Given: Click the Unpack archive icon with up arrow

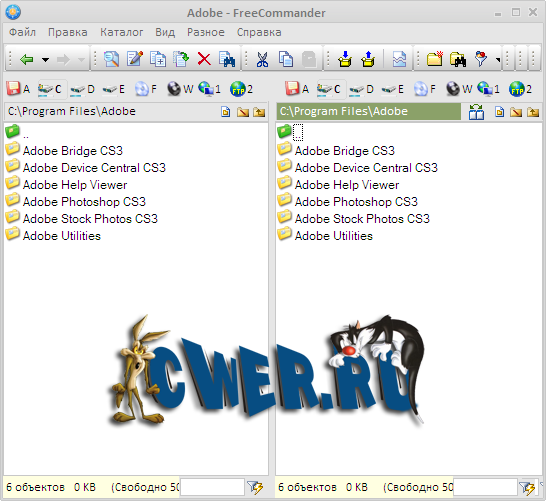Looking at the screenshot, I should pos(368,59).
